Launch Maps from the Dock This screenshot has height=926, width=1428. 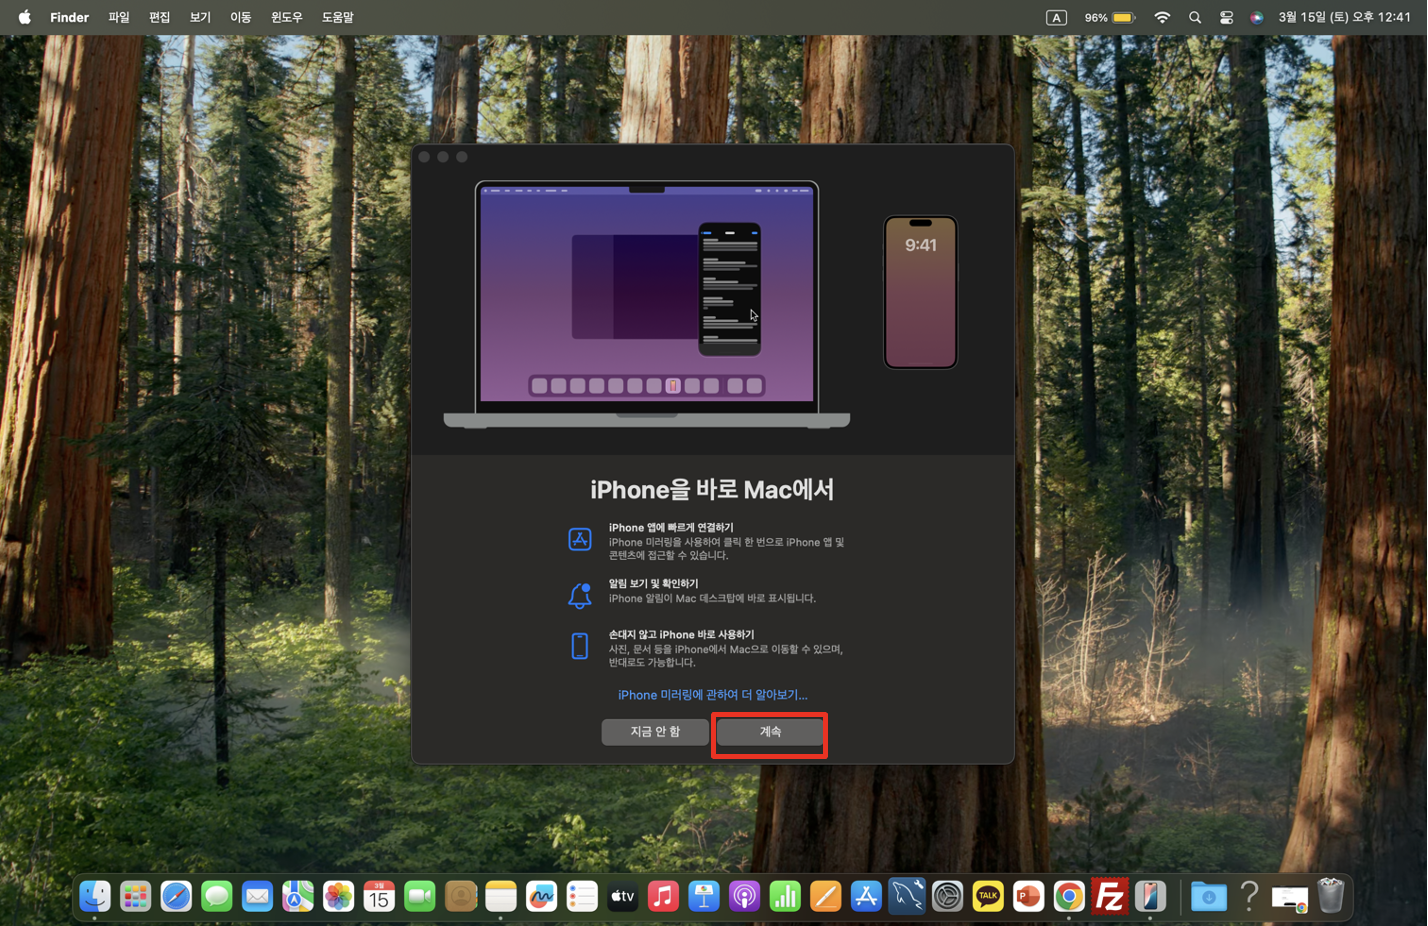[298, 897]
